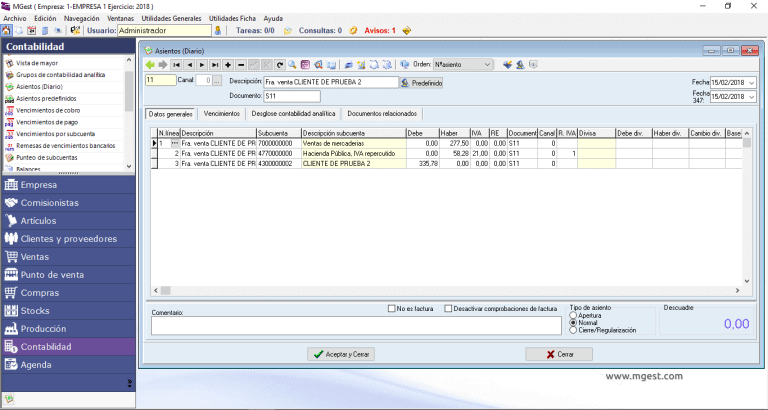
Task: Switch to the Vencimientos tab
Action: click(x=222, y=114)
